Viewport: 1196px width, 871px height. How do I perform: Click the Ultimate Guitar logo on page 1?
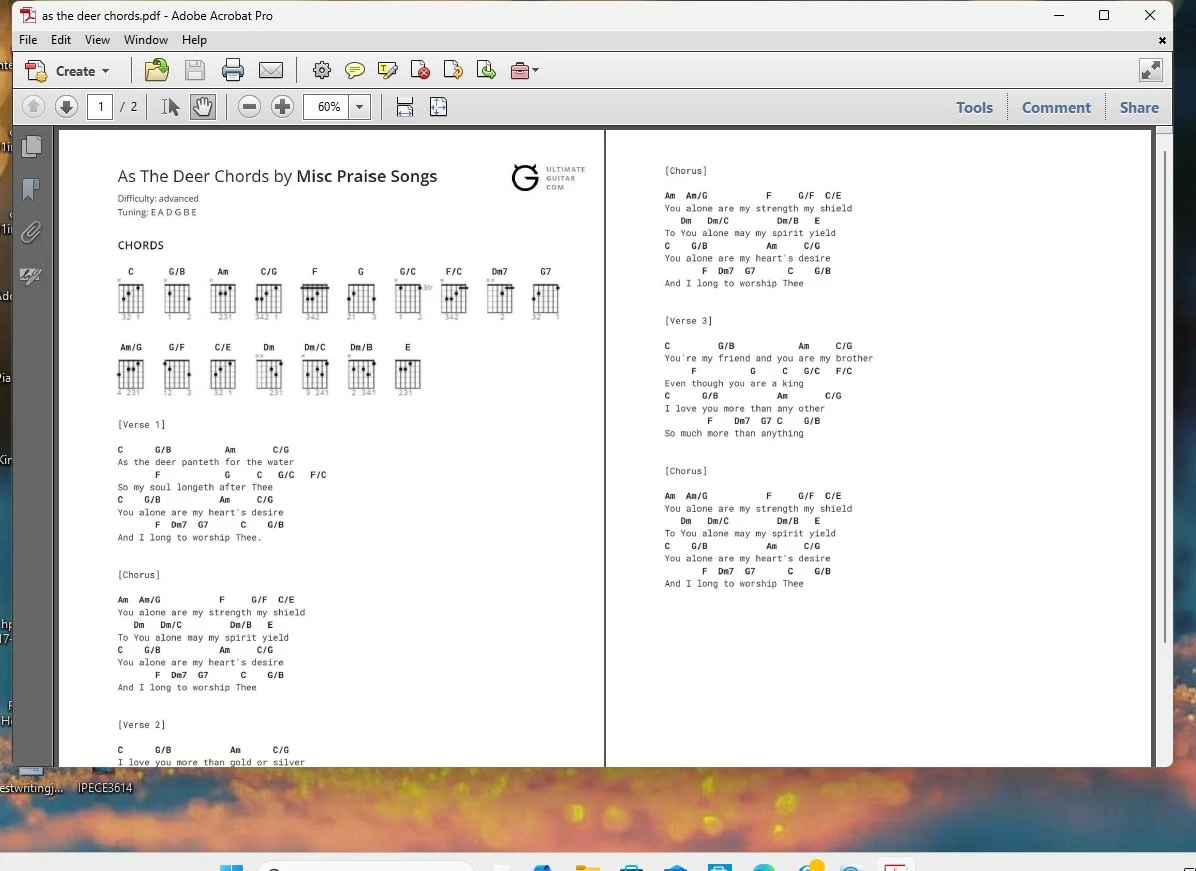[548, 178]
